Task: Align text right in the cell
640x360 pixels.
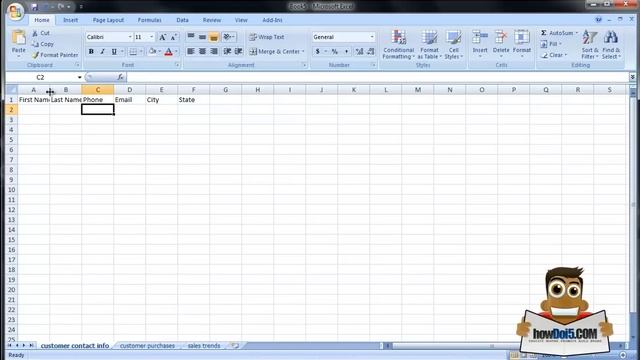Action: [x=214, y=51]
